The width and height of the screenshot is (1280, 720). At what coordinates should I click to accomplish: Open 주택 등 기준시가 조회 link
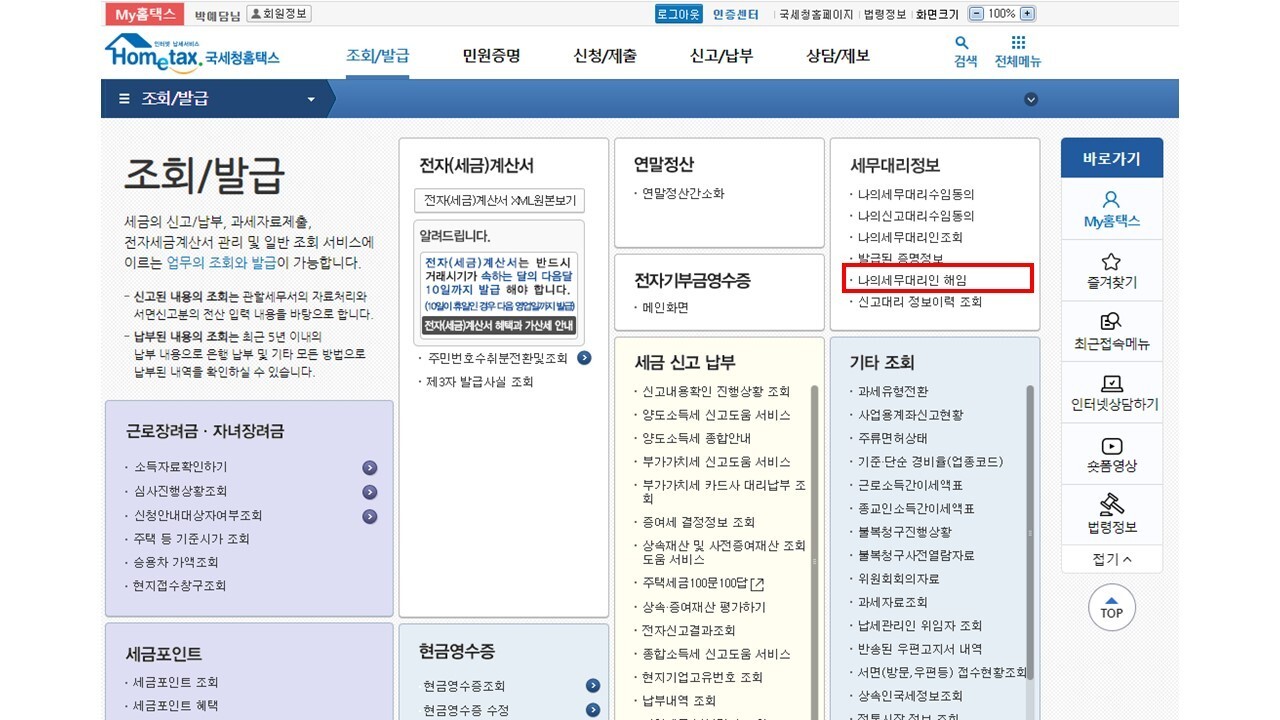191,538
